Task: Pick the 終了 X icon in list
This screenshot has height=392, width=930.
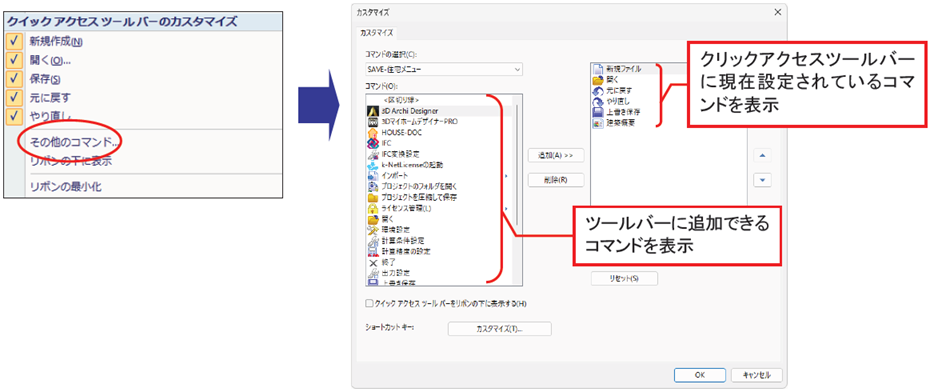Action: [373, 262]
